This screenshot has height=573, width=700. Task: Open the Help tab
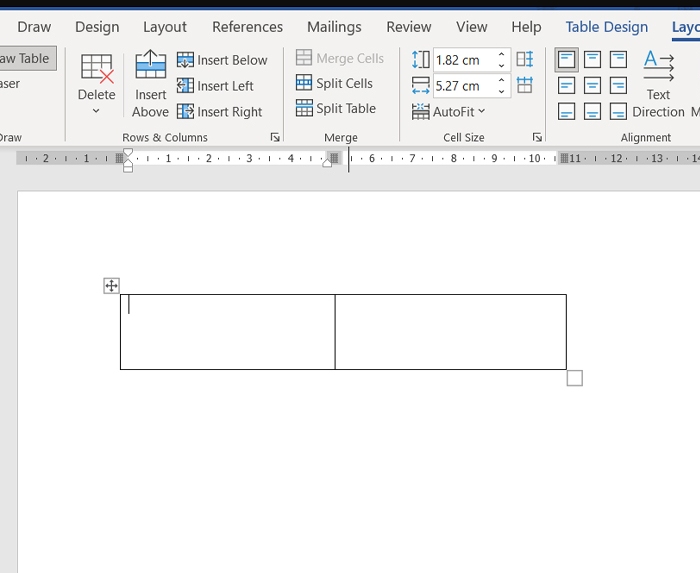[x=527, y=27]
